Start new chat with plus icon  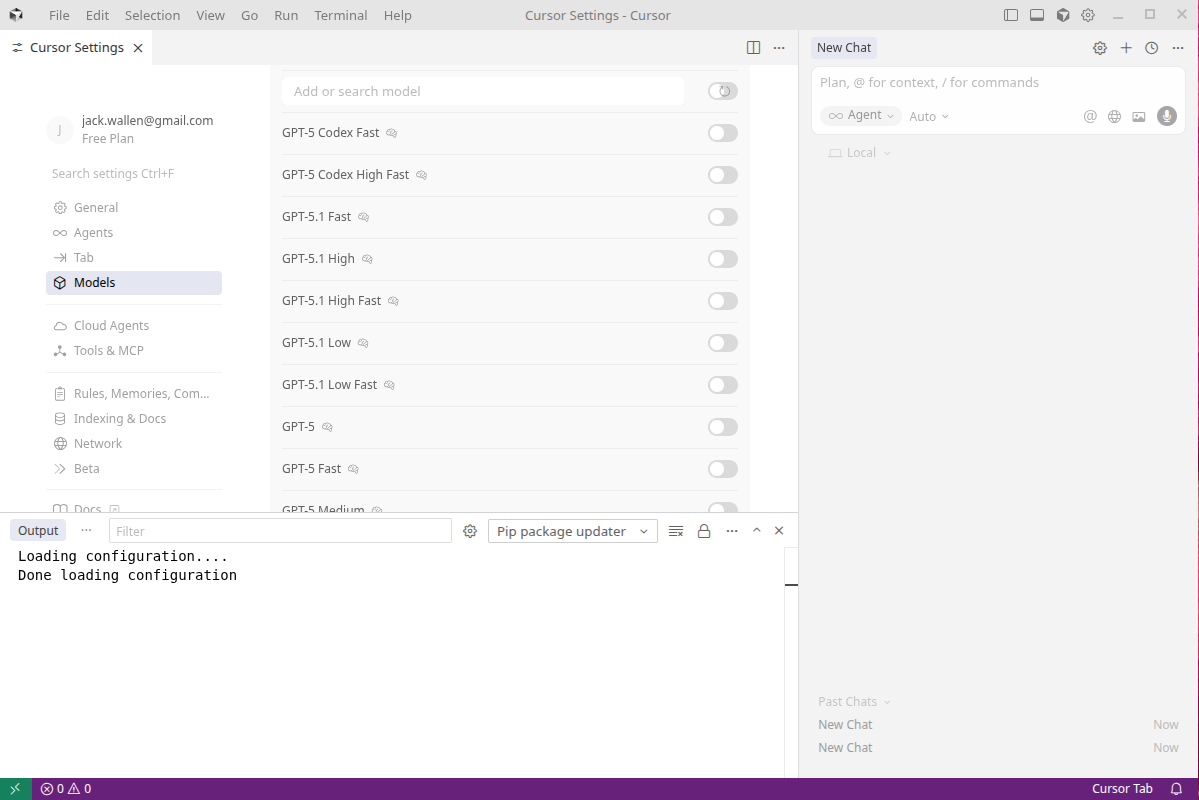pyautogui.click(x=1126, y=48)
